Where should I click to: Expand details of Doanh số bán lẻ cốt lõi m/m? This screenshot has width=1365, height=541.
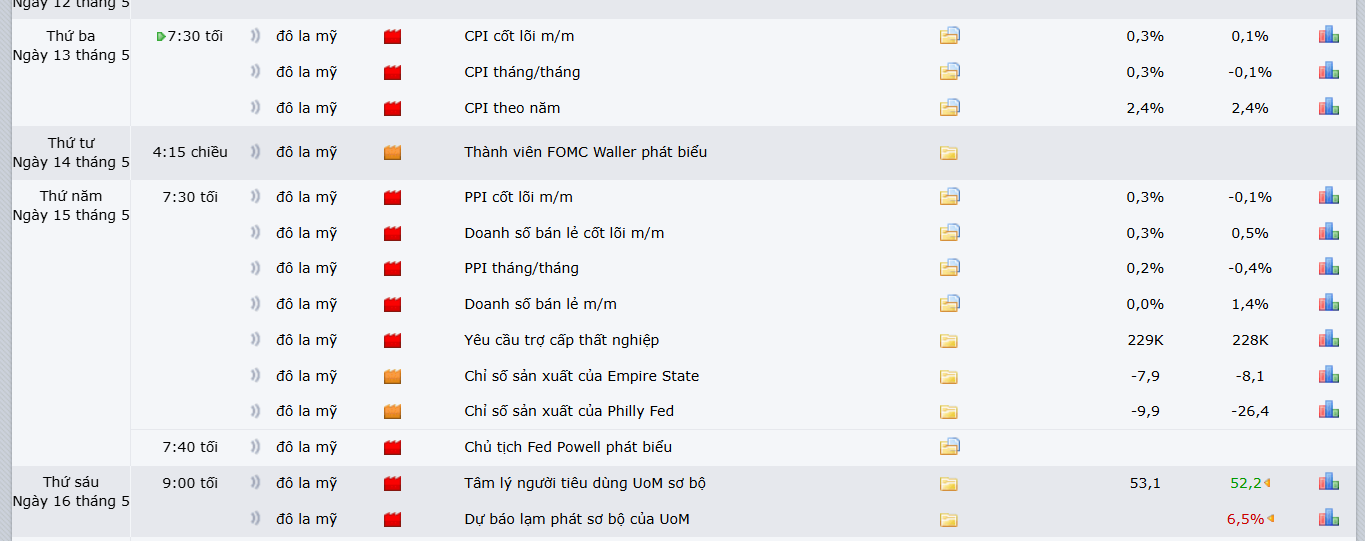pos(949,233)
